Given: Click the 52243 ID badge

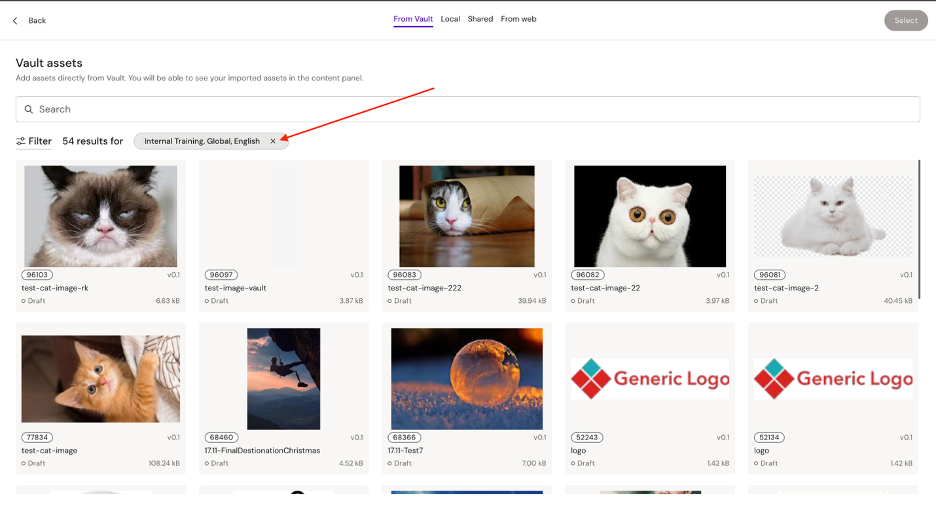Looking at the screenshot, I should coord(587,438).
